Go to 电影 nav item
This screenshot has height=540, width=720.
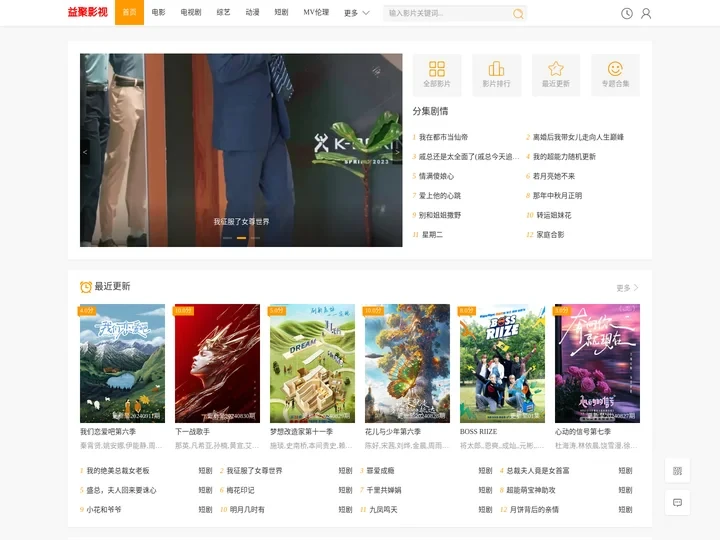click(158, 12)
